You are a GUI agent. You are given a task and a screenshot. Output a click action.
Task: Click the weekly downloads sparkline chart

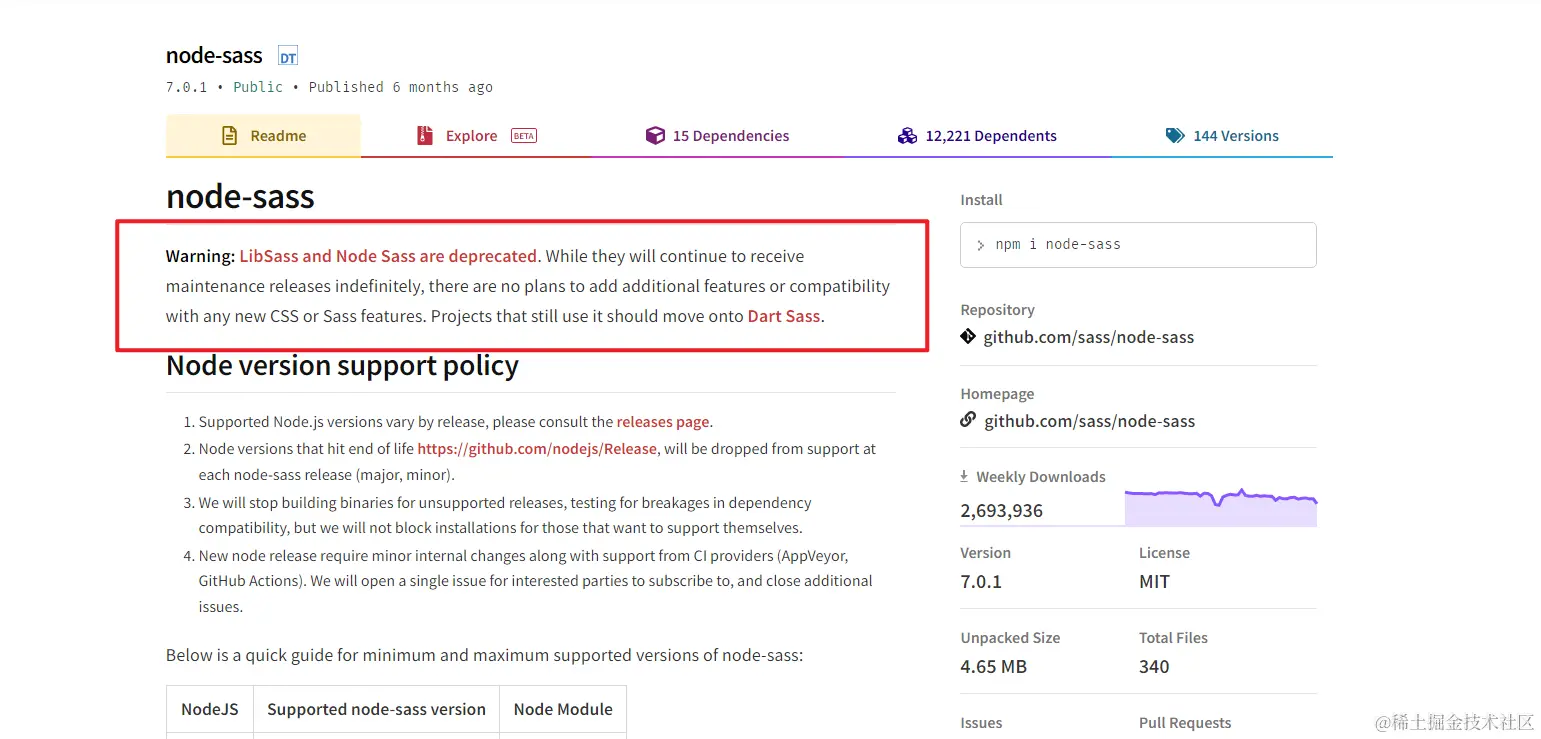1221,507
